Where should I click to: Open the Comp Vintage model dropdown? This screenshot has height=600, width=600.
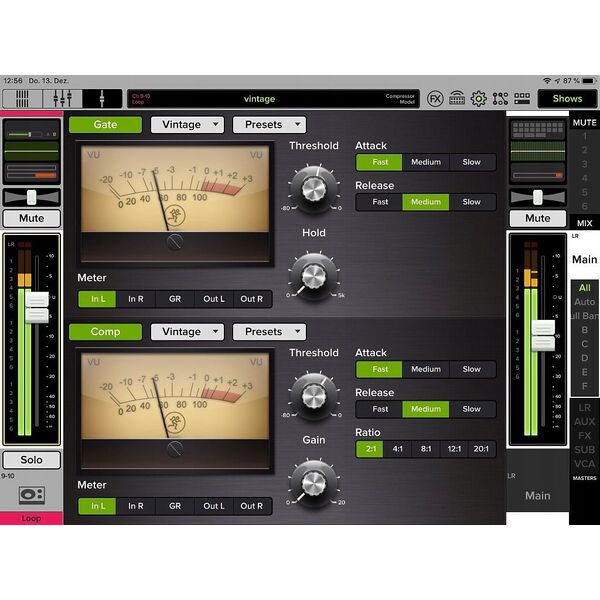[x=188, y=332]
